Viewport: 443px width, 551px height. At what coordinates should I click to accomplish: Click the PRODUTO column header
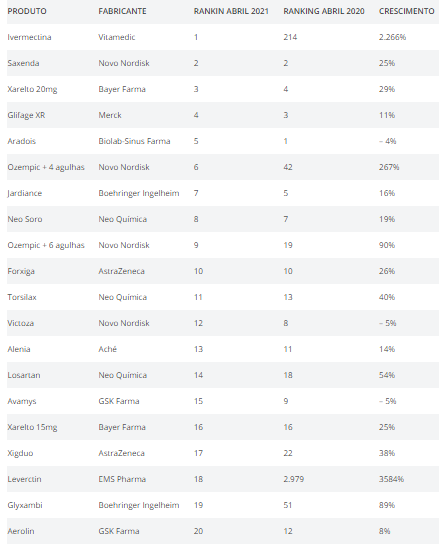tap(27, 11)
